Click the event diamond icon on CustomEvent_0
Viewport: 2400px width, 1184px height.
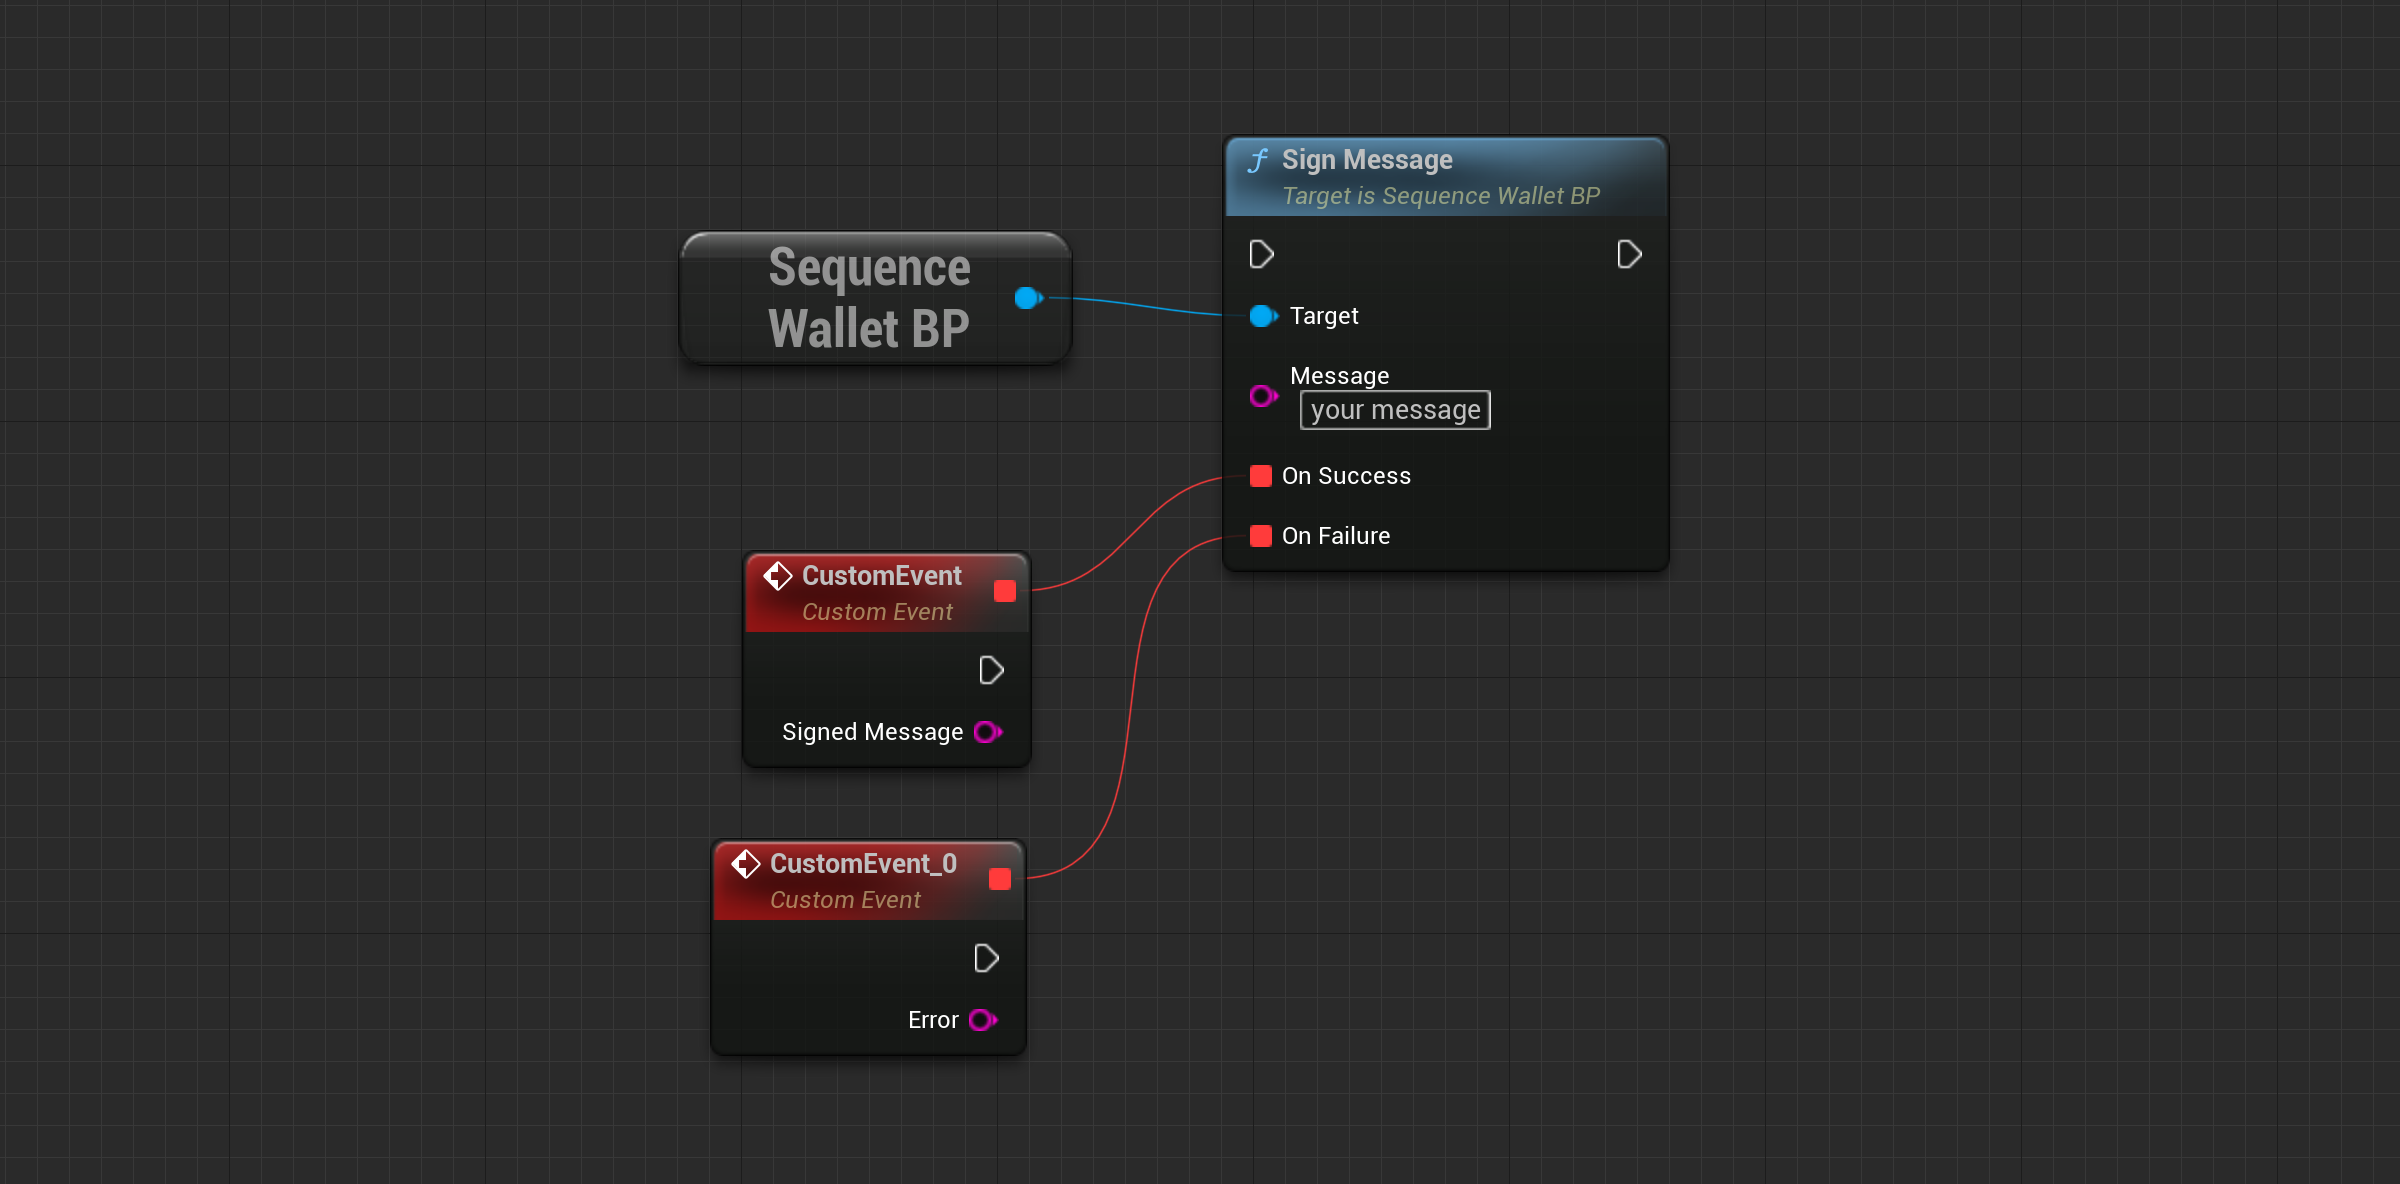pos(746,864)
